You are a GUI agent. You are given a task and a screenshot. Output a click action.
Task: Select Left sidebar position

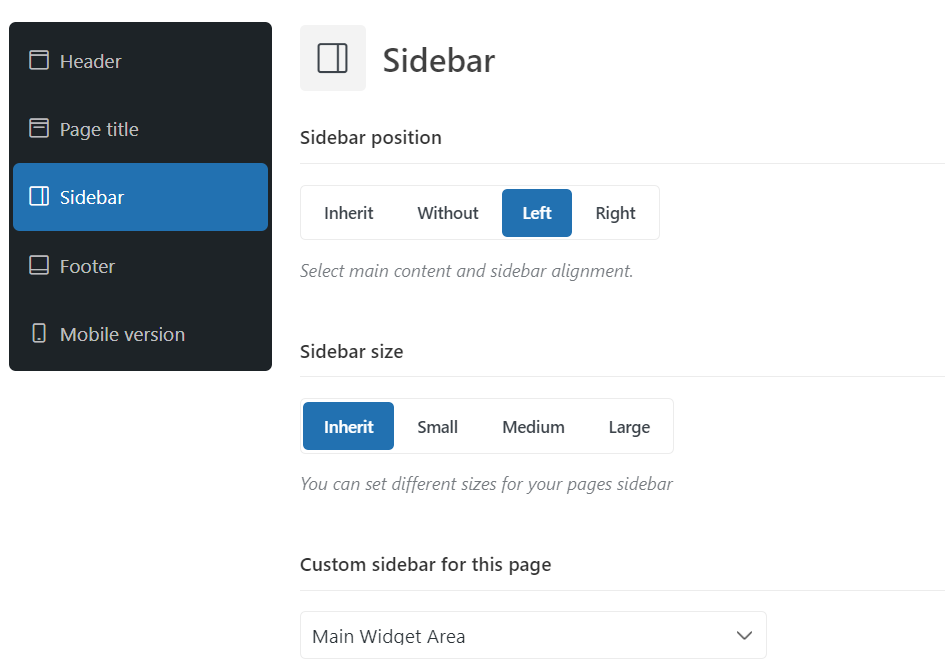click(x=536, y=213)
